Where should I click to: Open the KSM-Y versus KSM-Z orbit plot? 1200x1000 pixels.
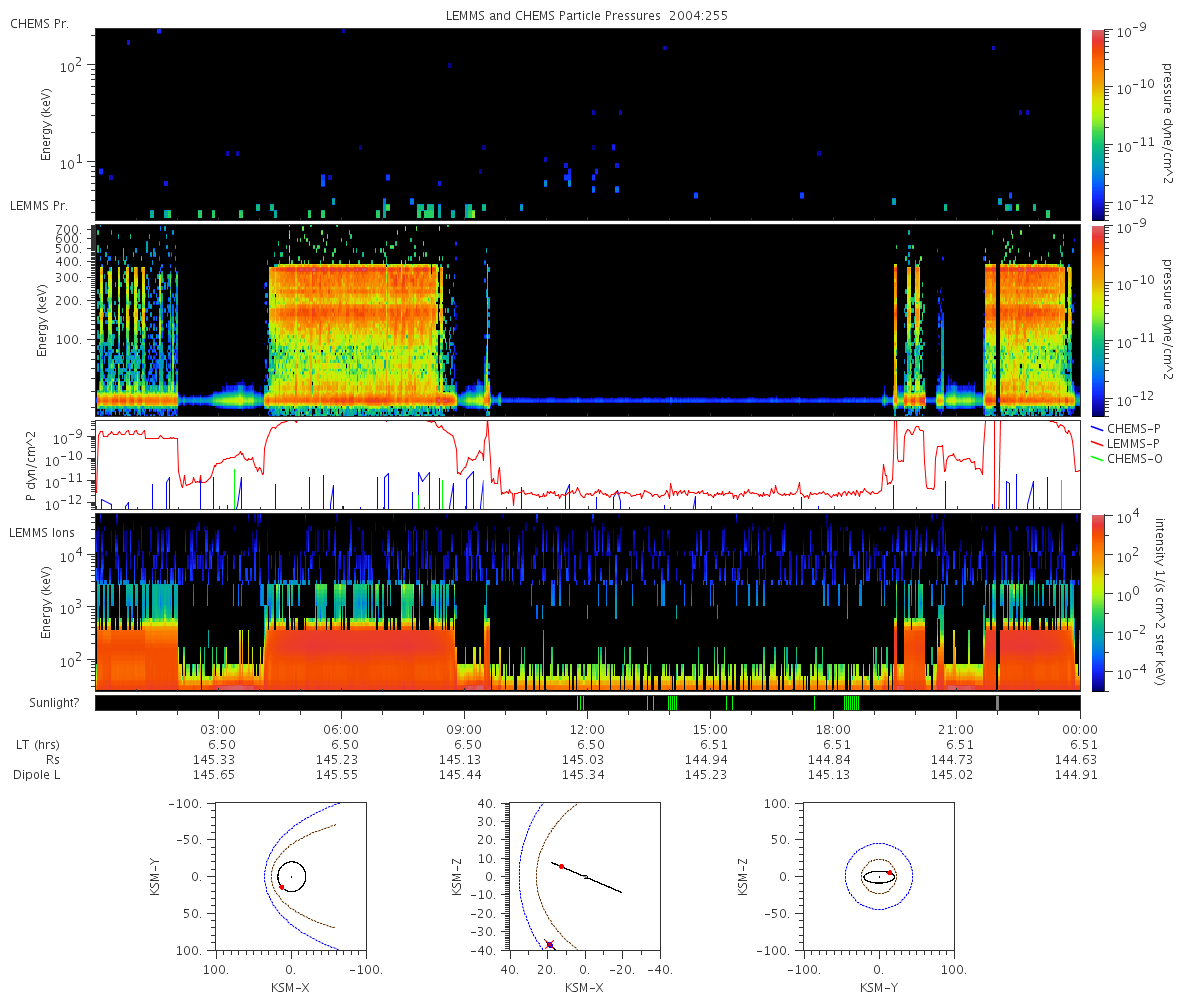[878, 876]
